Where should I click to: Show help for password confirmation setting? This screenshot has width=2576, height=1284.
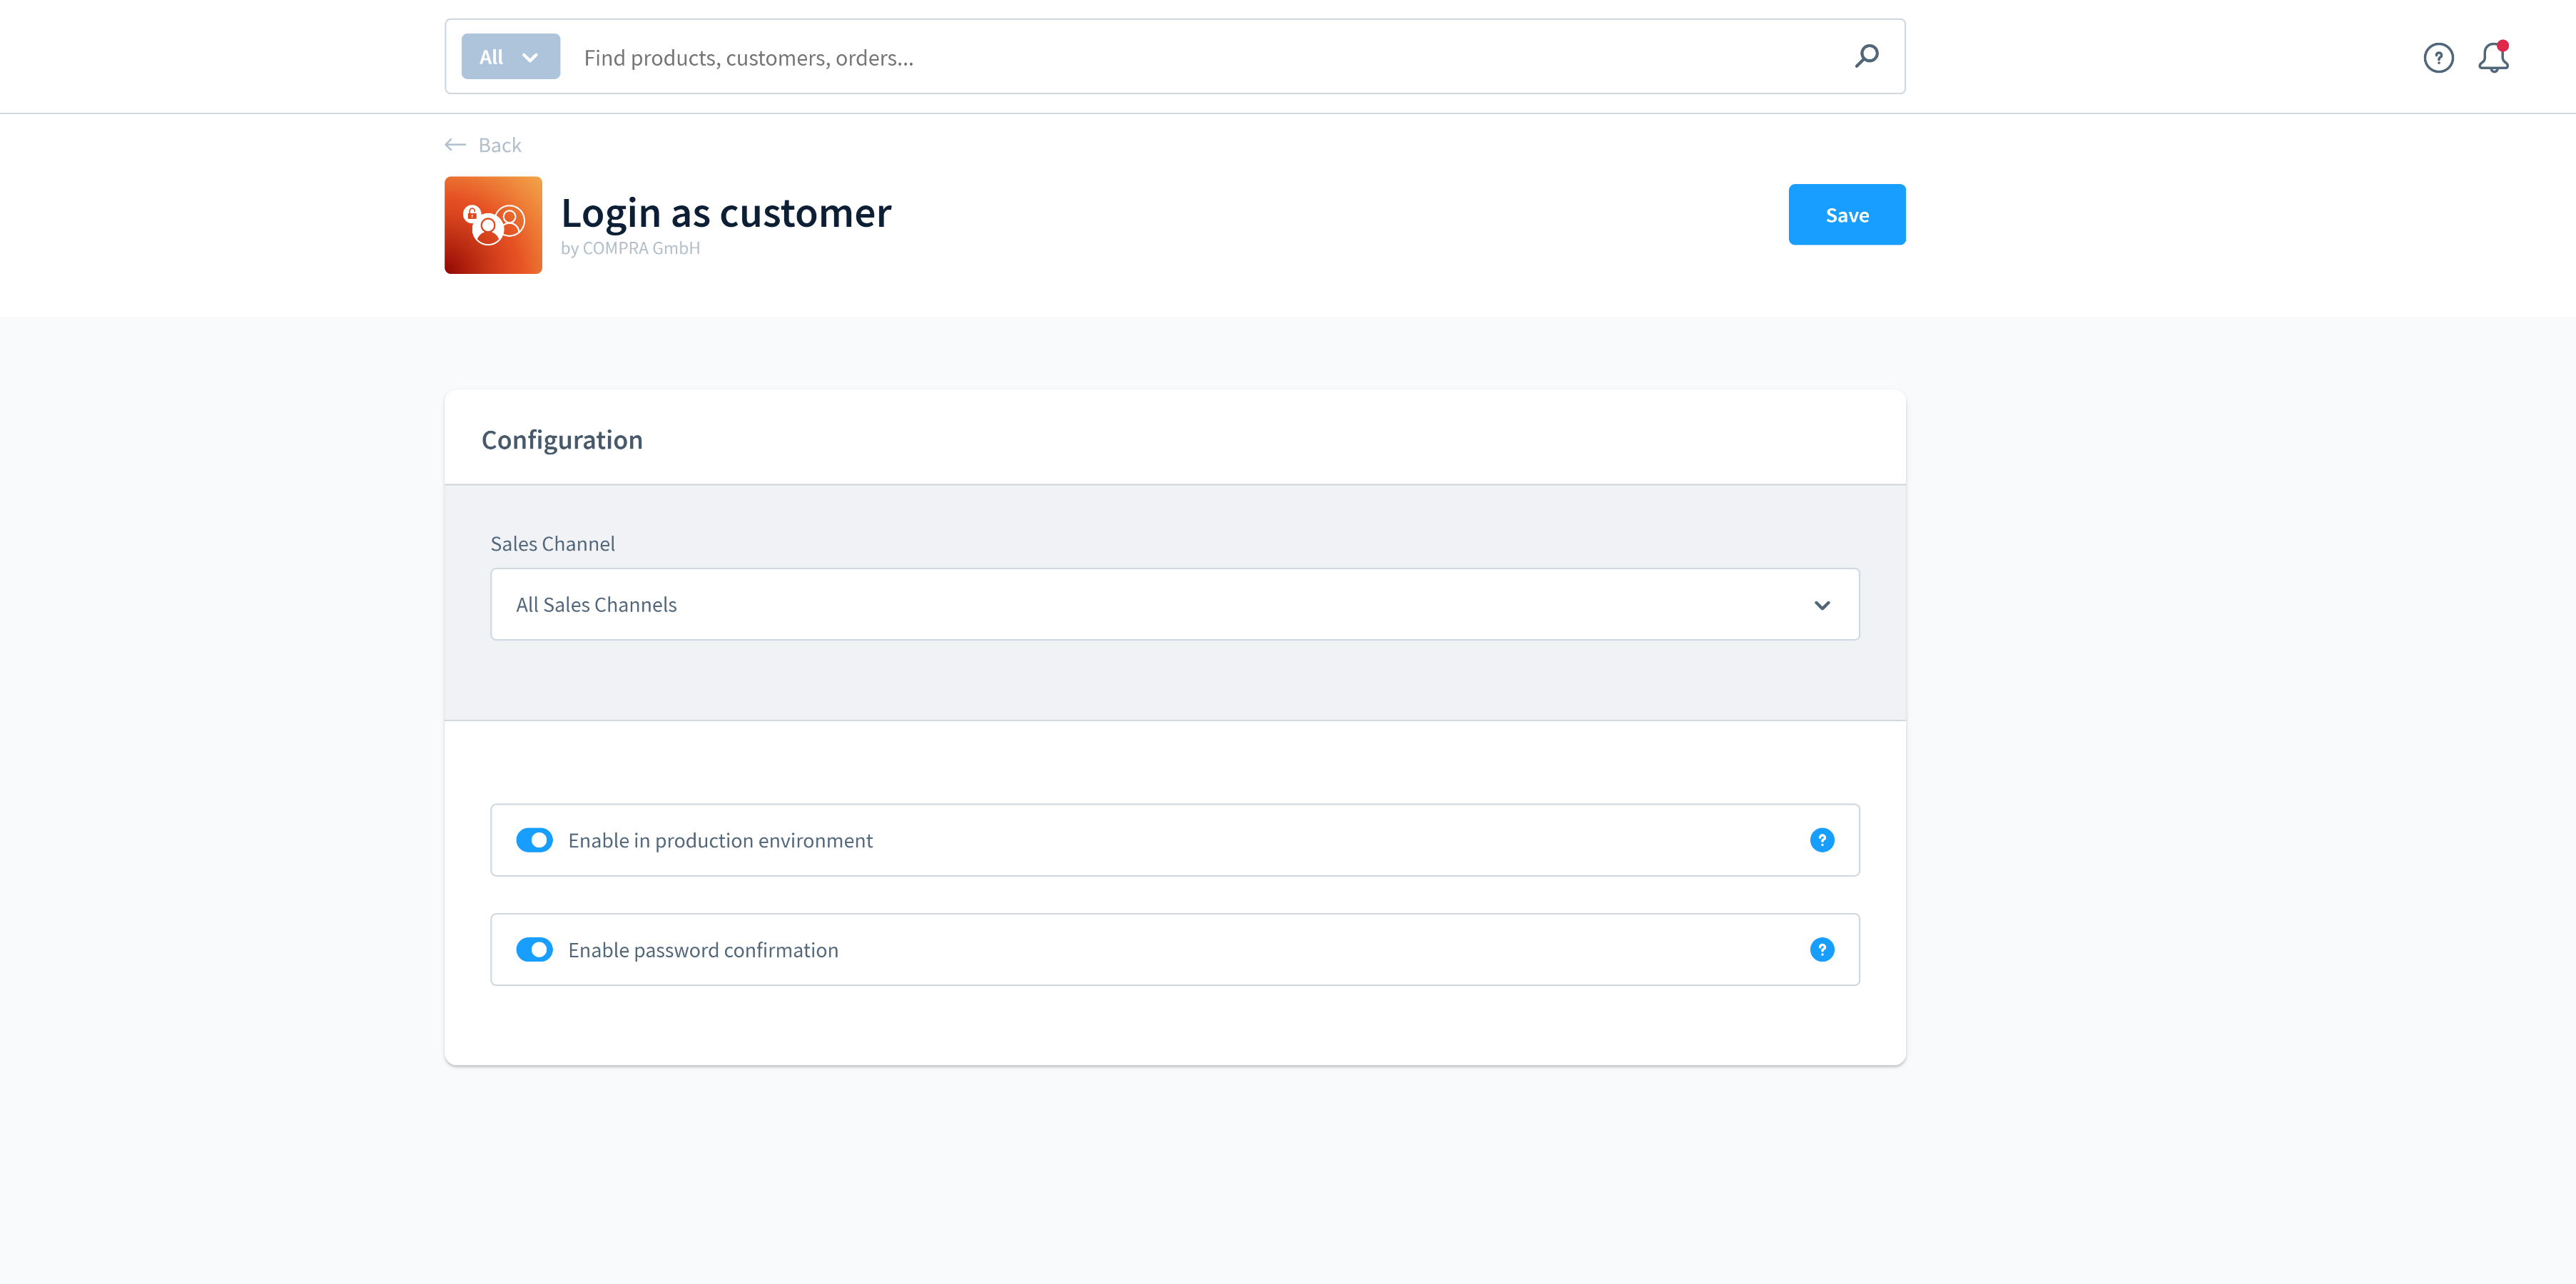1822,950
